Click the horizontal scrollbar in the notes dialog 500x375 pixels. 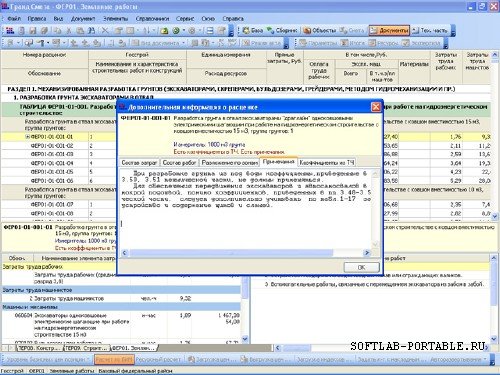click(x=246, y=253)
